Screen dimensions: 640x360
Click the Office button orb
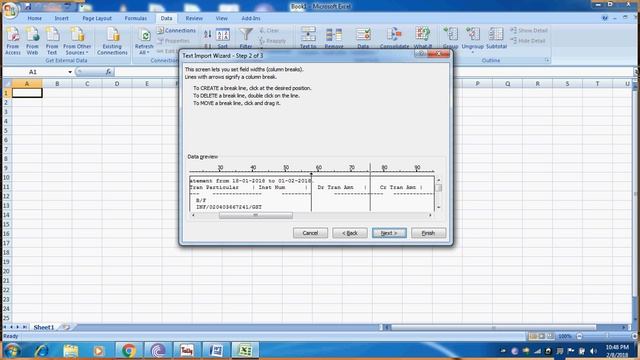click(11, 10)
